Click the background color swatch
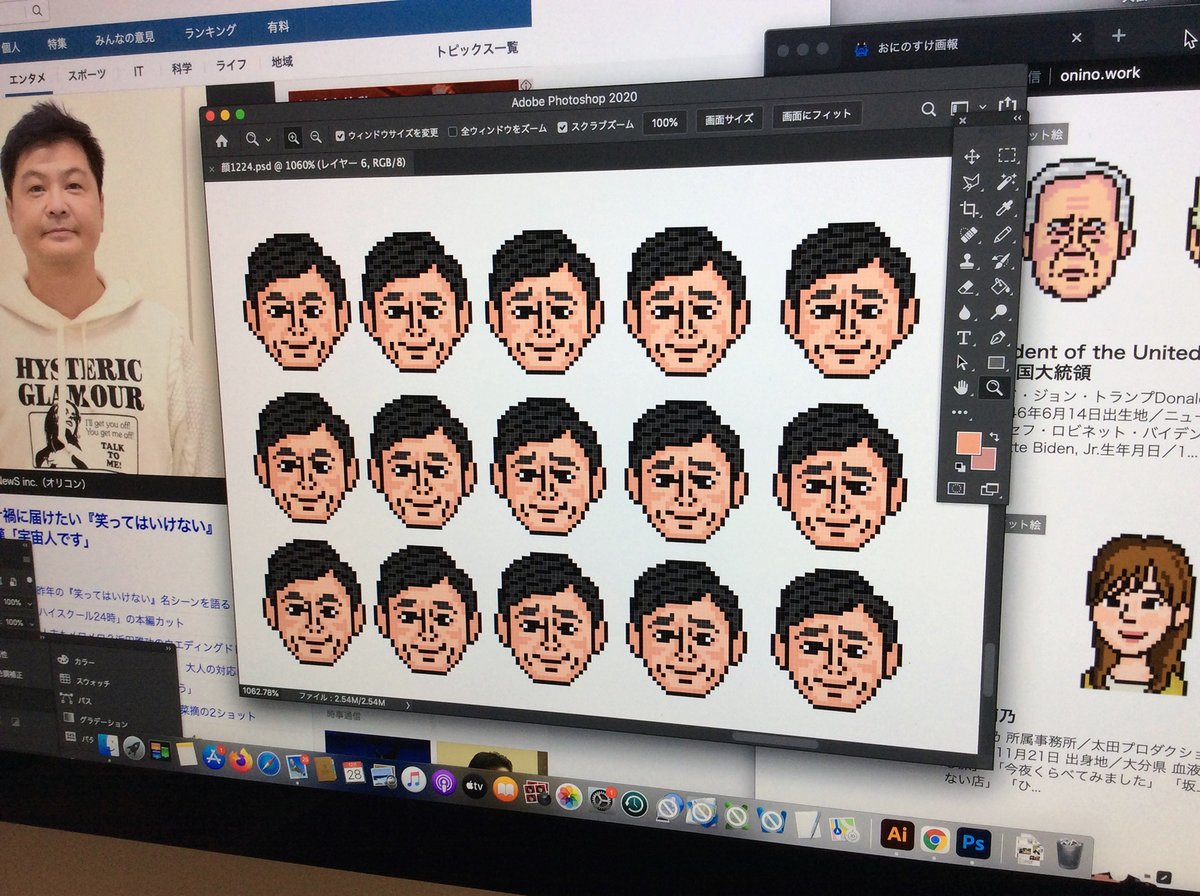Viewport: 1200px width, 896px height. [983, 459]
